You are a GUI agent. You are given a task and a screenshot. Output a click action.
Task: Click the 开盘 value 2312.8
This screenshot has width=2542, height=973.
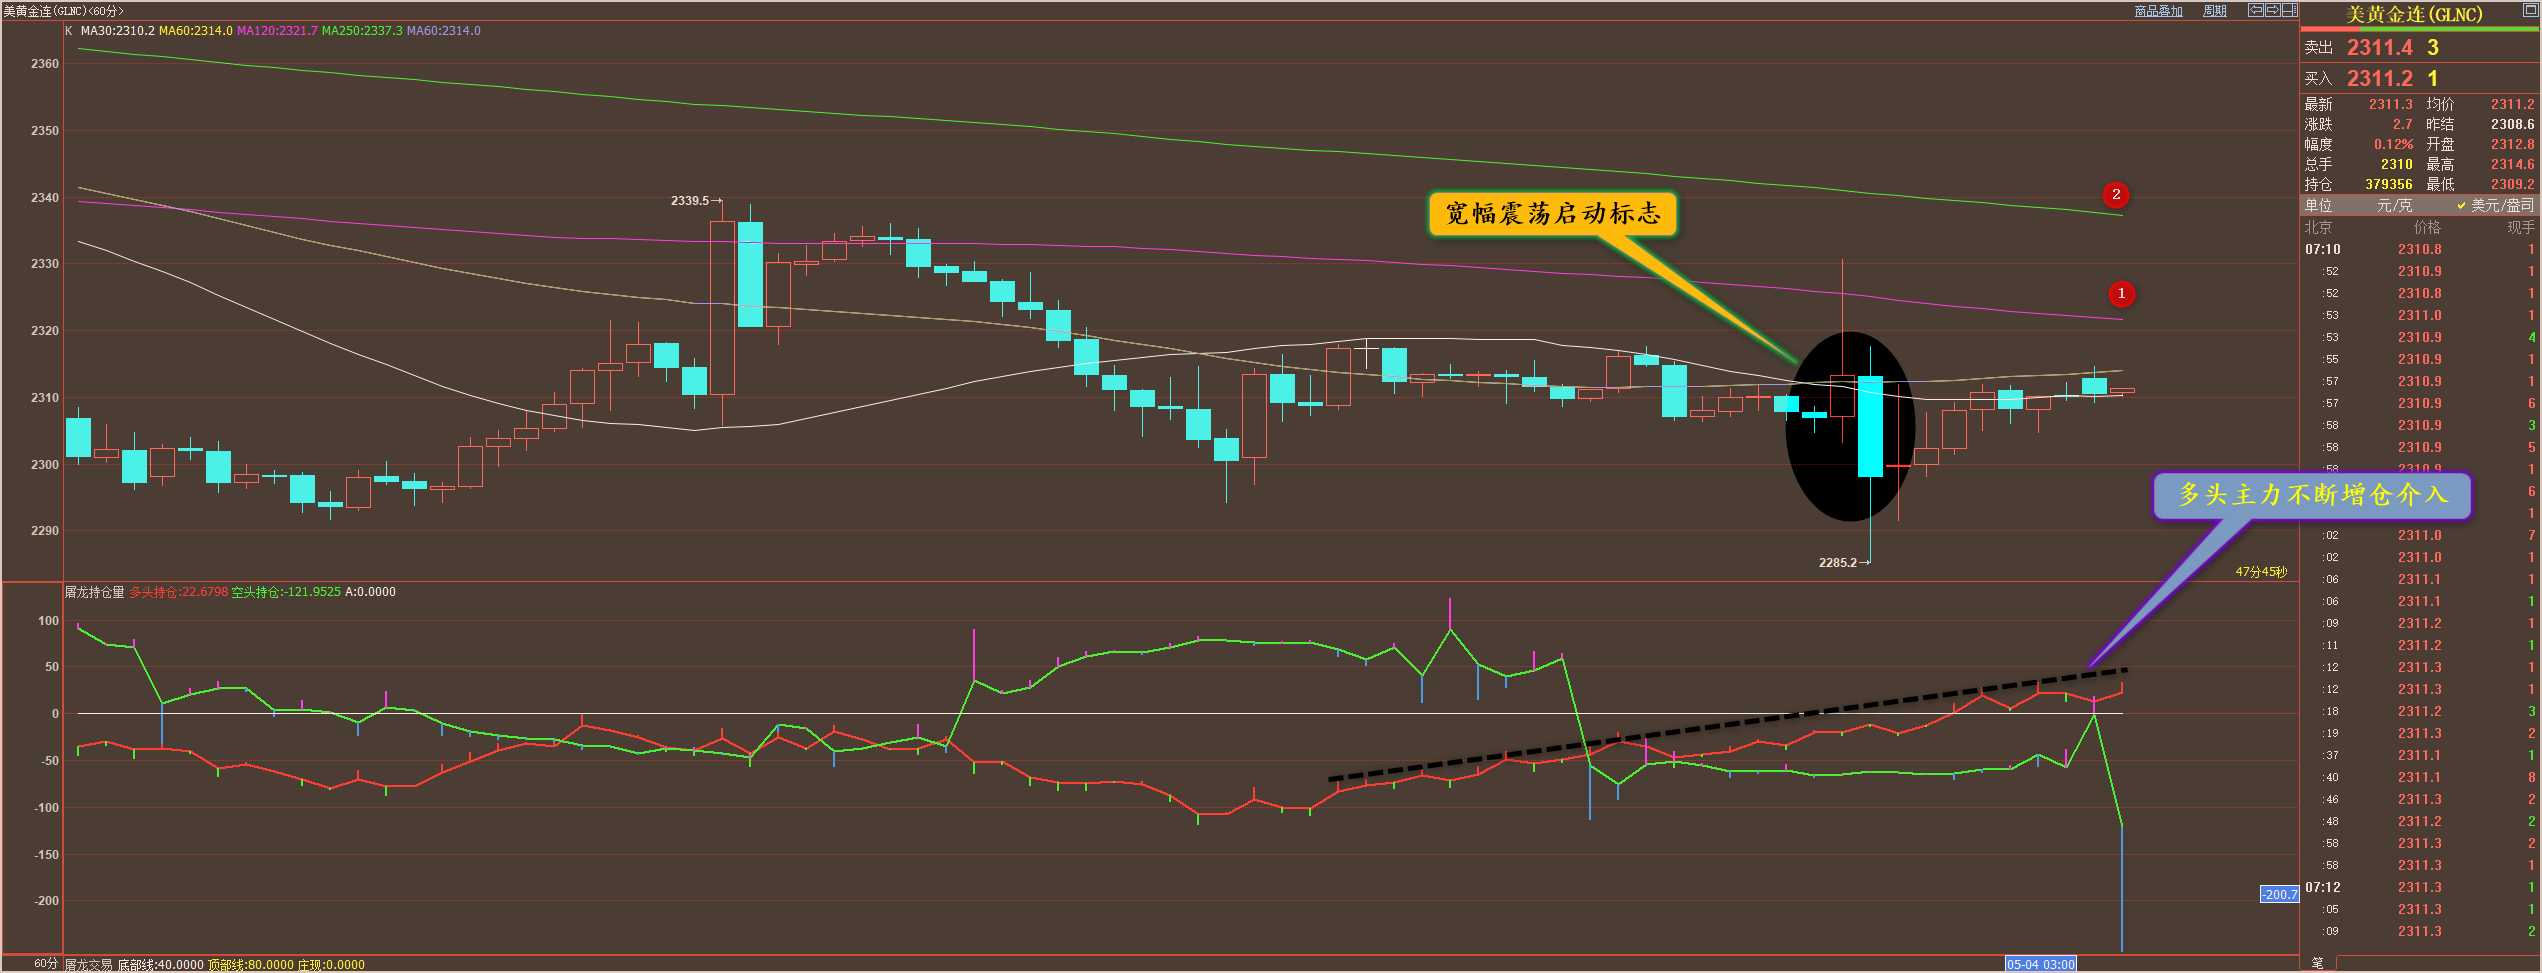[2512, 144]
